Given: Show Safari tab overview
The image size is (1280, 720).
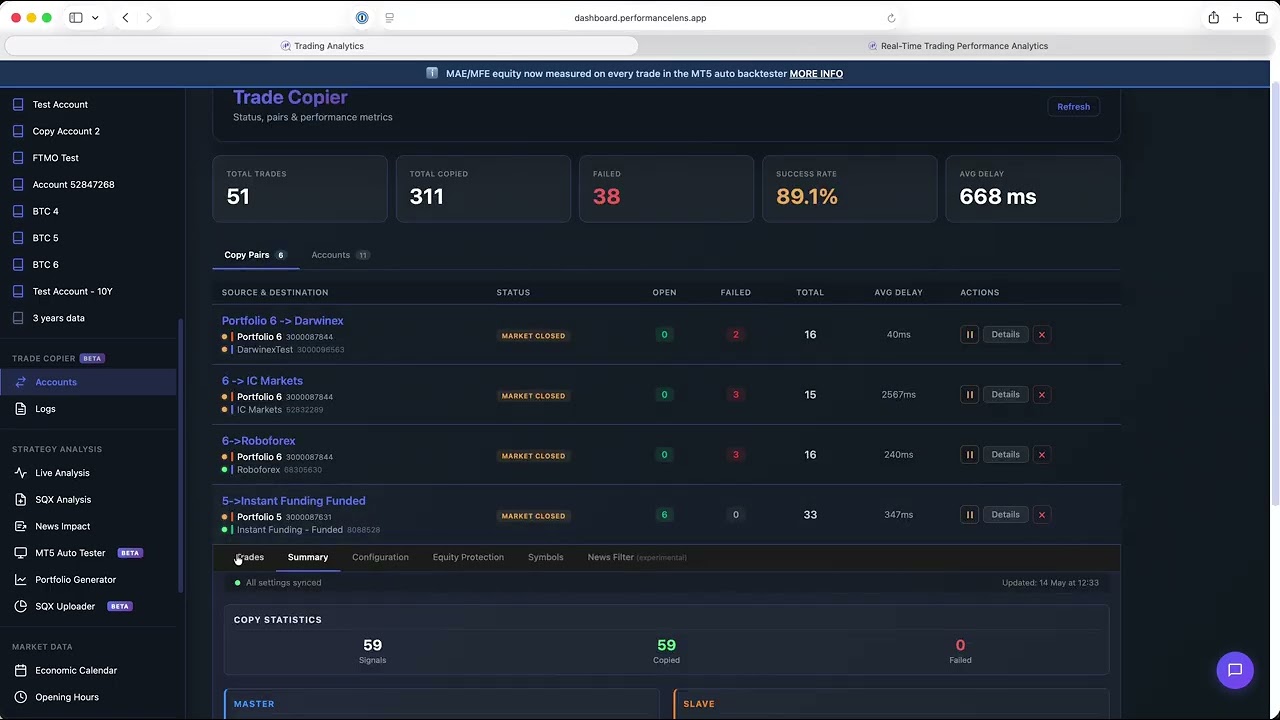Looking at the screenshot, I should tap(1261, 18).
